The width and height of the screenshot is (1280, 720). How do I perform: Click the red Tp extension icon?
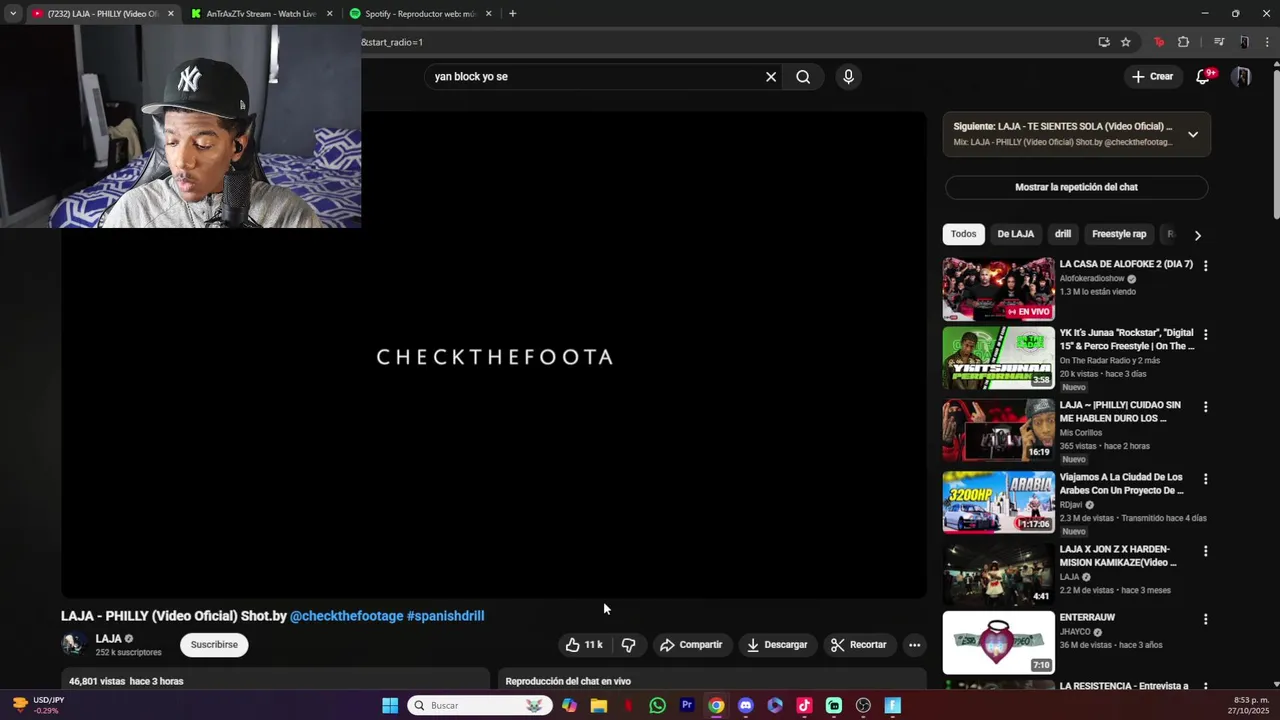(x=1159, y=42)
